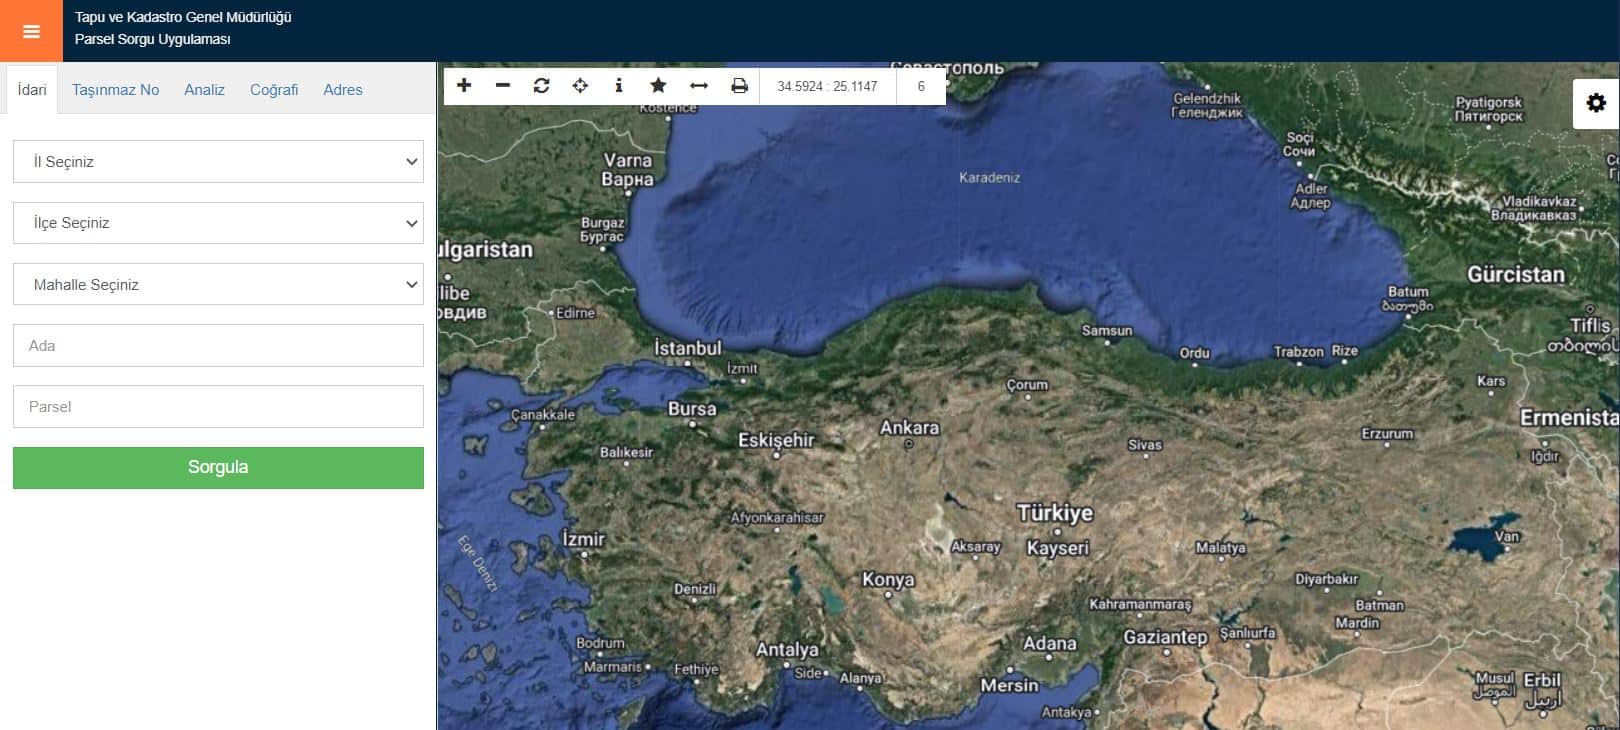Open the Coğrafi tab
1620x730 pixels.
tap(274, 90)
